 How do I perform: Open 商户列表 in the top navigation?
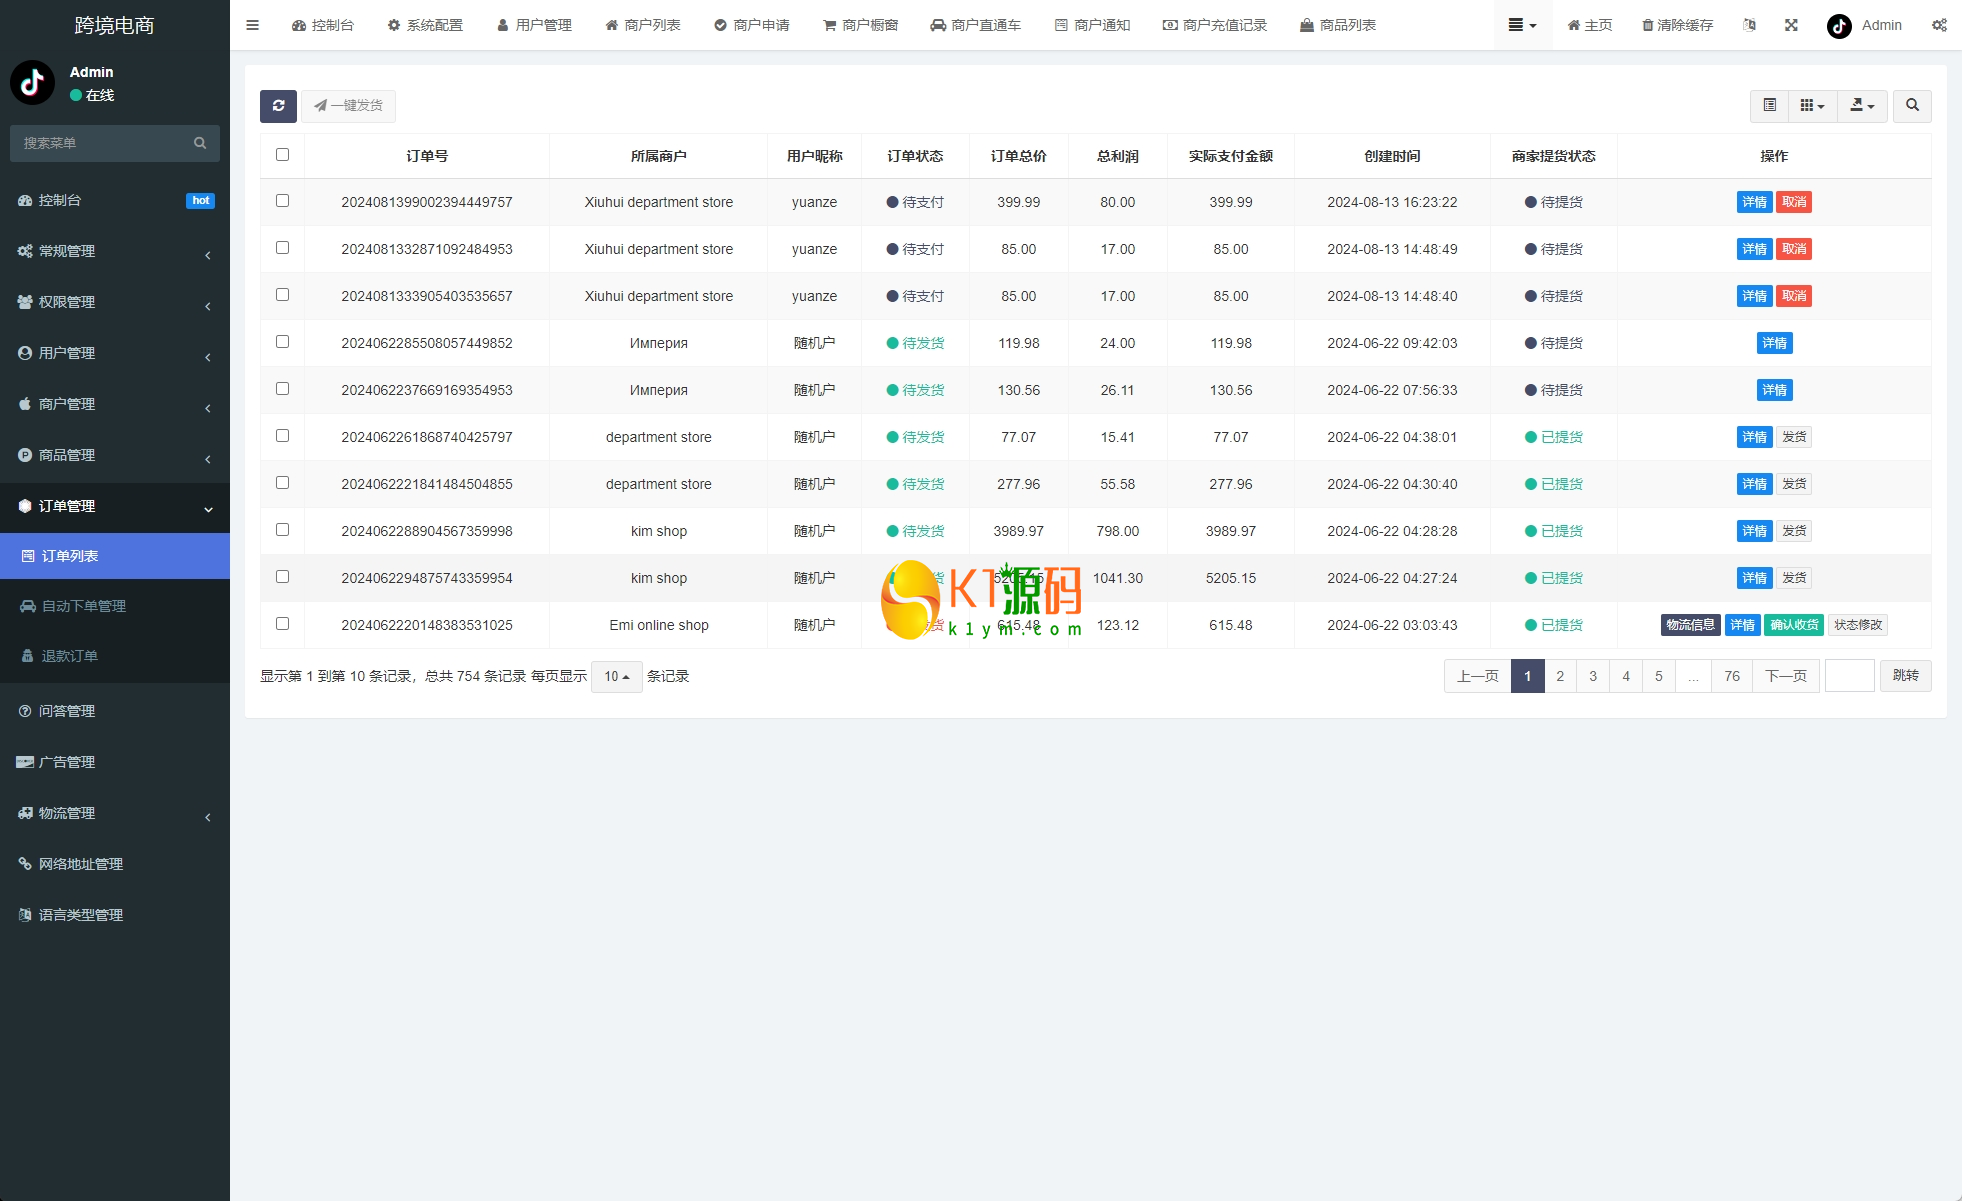point(643,25)
